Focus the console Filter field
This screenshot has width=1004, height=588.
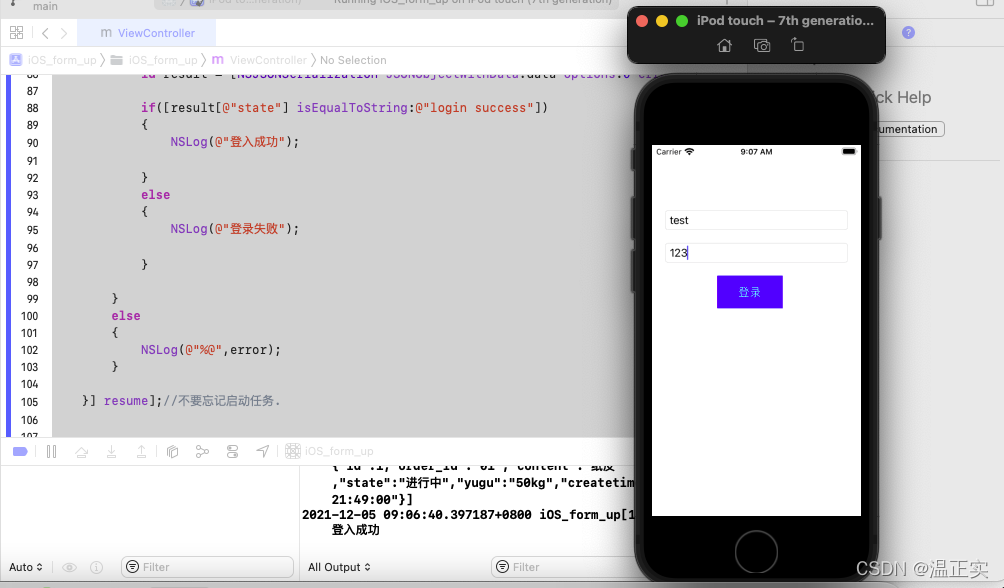tap(563, 567)
